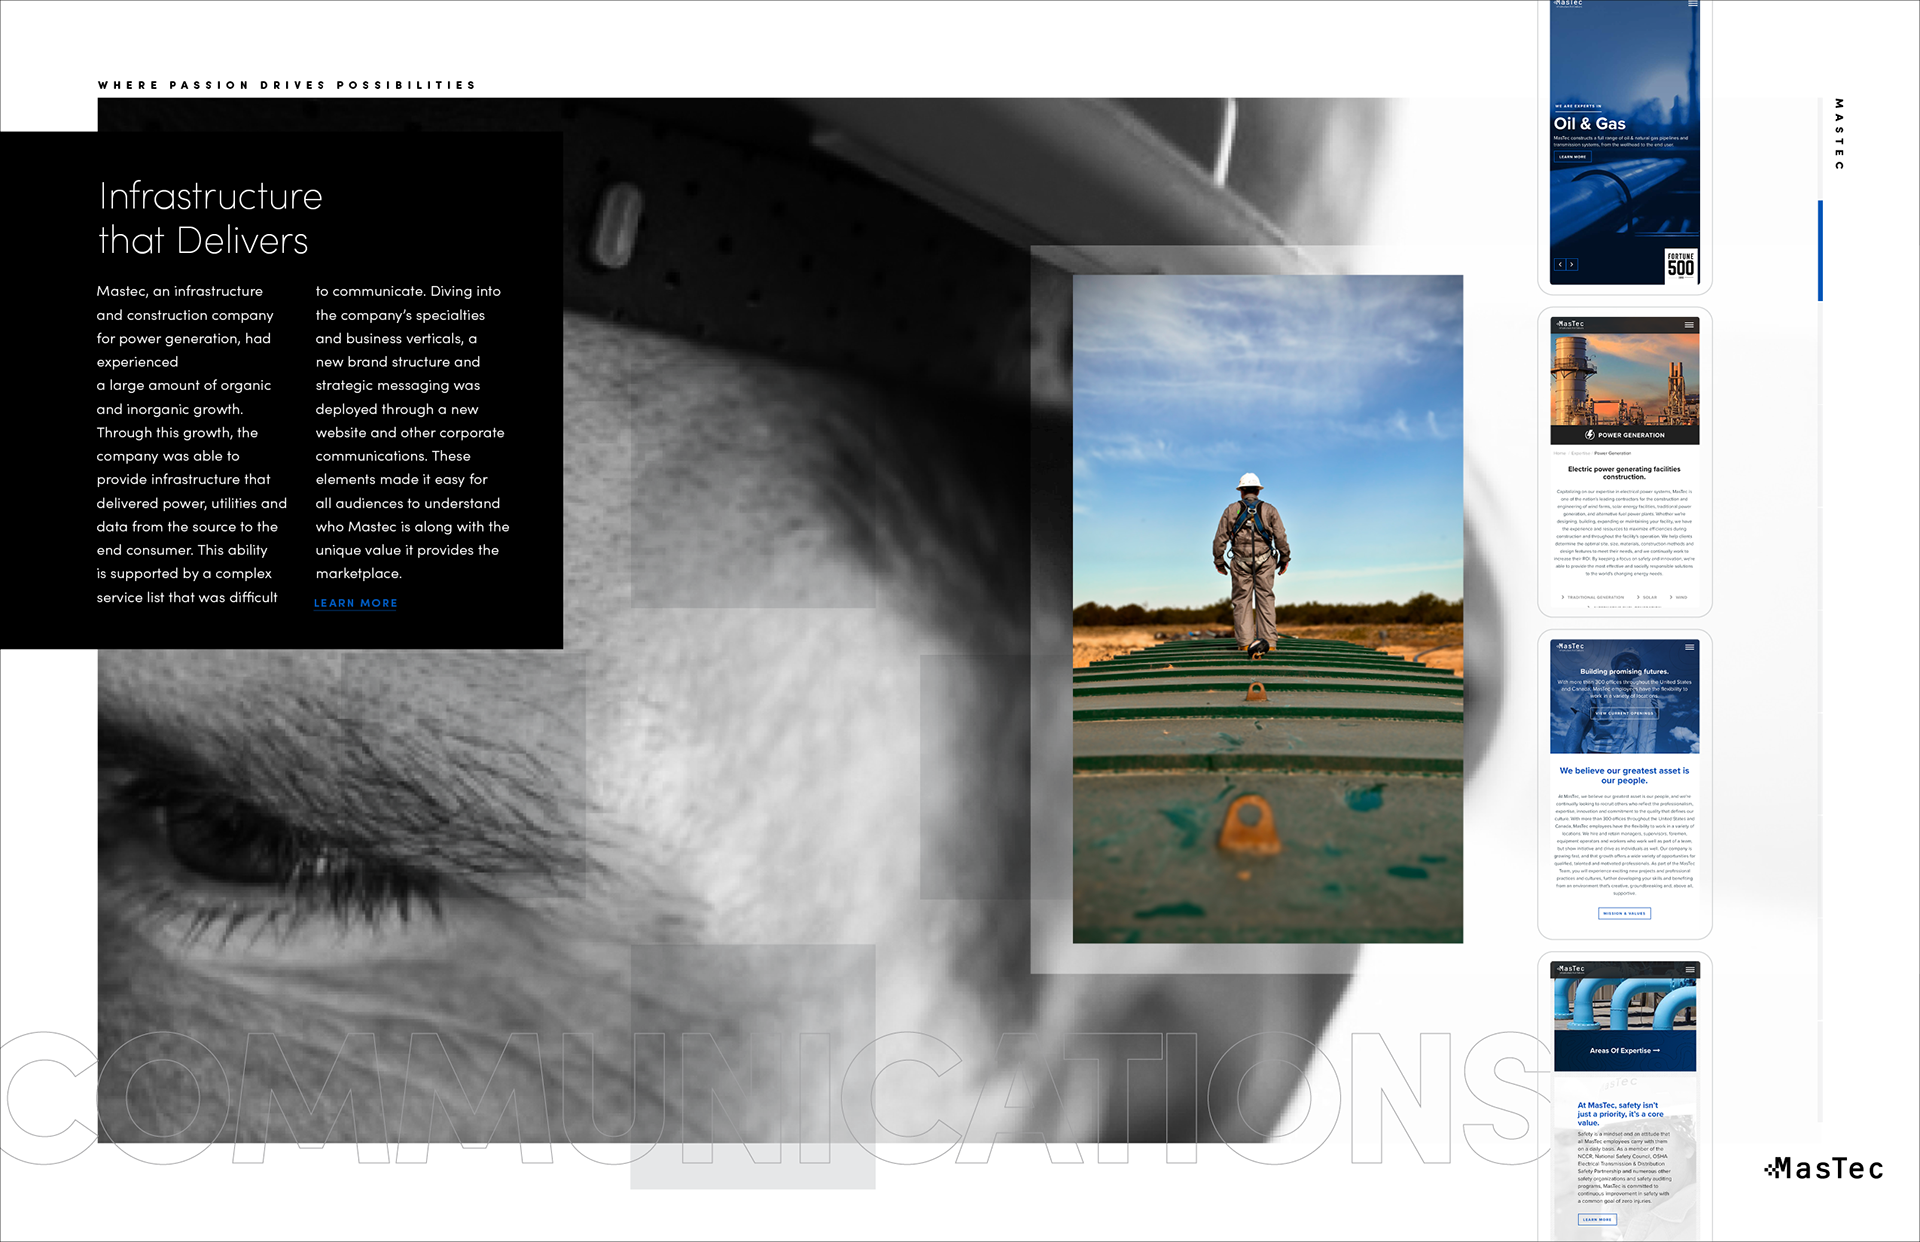Open hamburger menu on Oil & Gas mobile screen
Image resolution: width=1920 pixels, height=1242 pixels.
1692,4
